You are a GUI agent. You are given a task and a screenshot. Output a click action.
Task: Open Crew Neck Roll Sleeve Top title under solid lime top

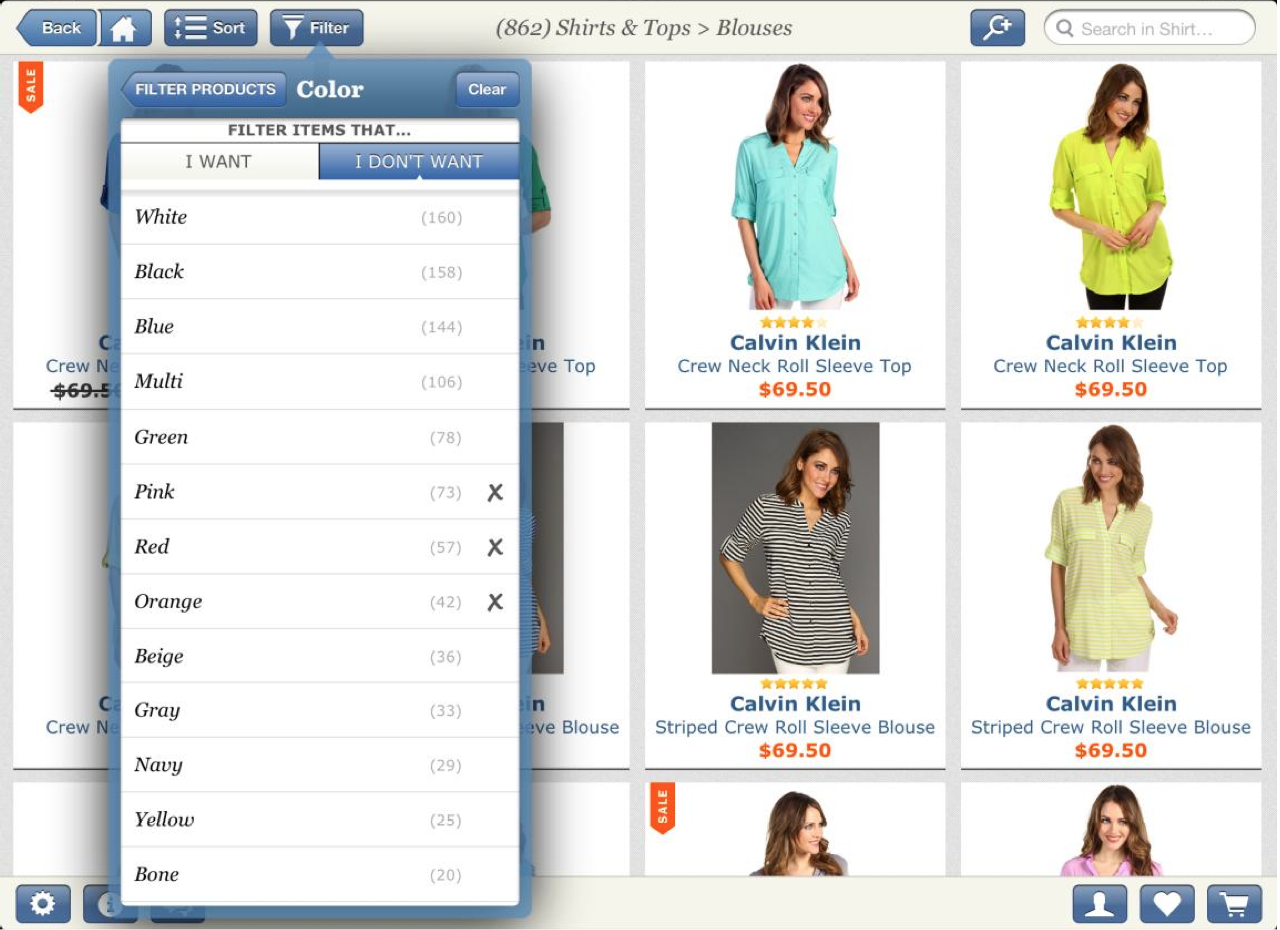point(1111,366)
